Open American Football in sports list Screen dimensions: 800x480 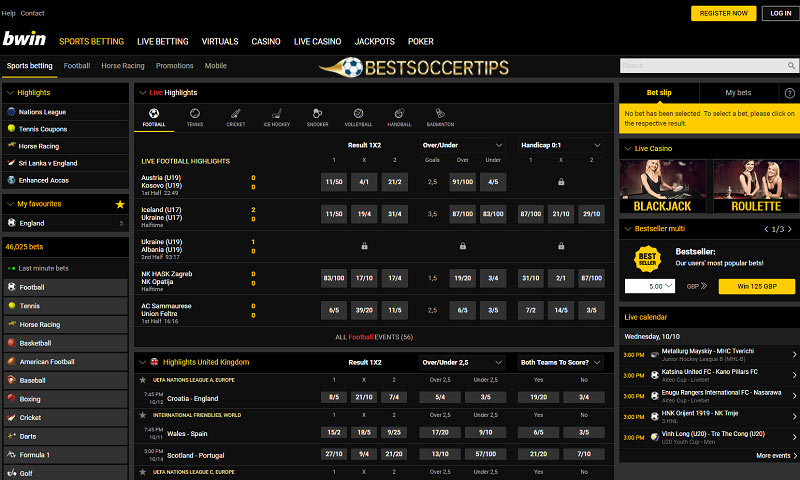coord(65,362)
